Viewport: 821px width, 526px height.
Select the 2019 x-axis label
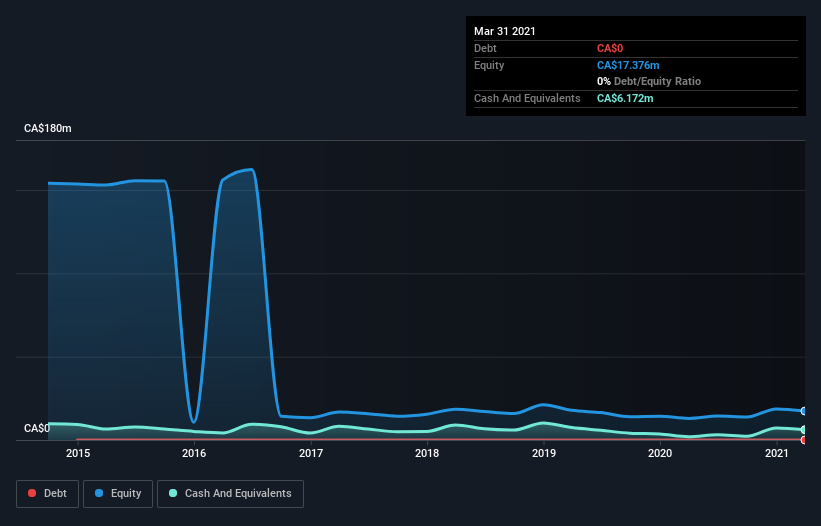[x=544, y=454]
